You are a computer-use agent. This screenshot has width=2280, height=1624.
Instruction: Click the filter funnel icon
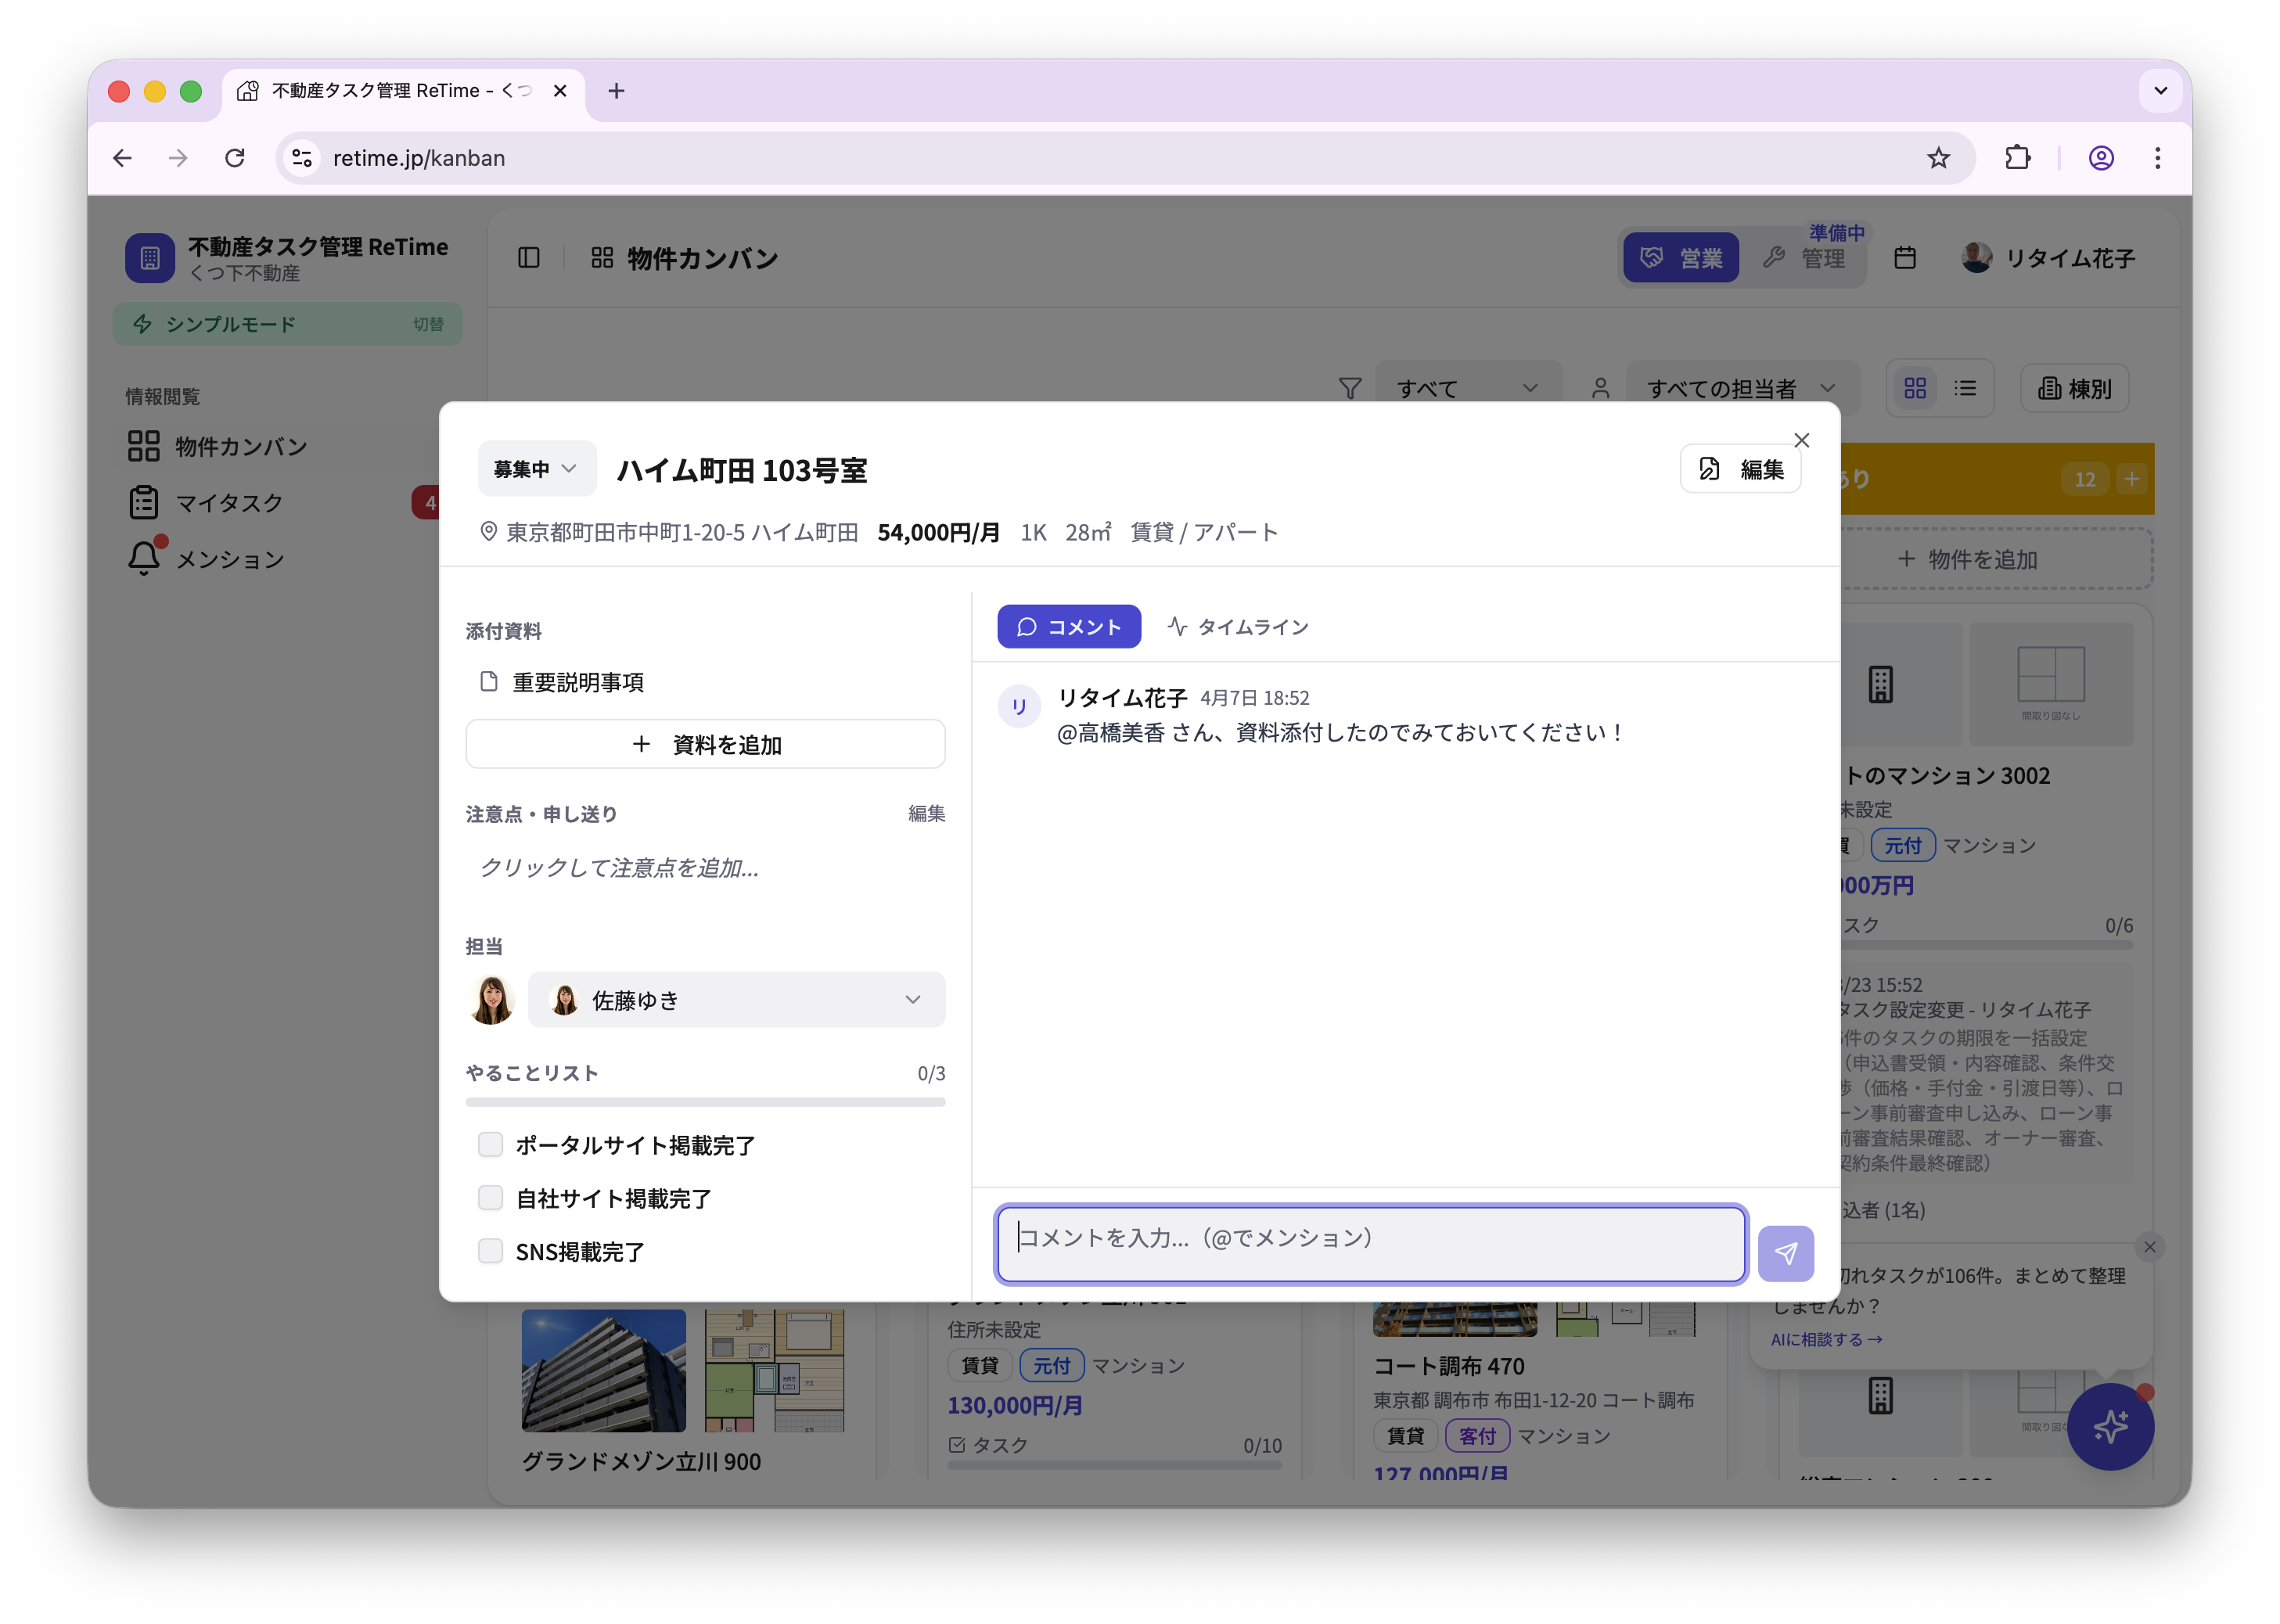[1350, 388]
